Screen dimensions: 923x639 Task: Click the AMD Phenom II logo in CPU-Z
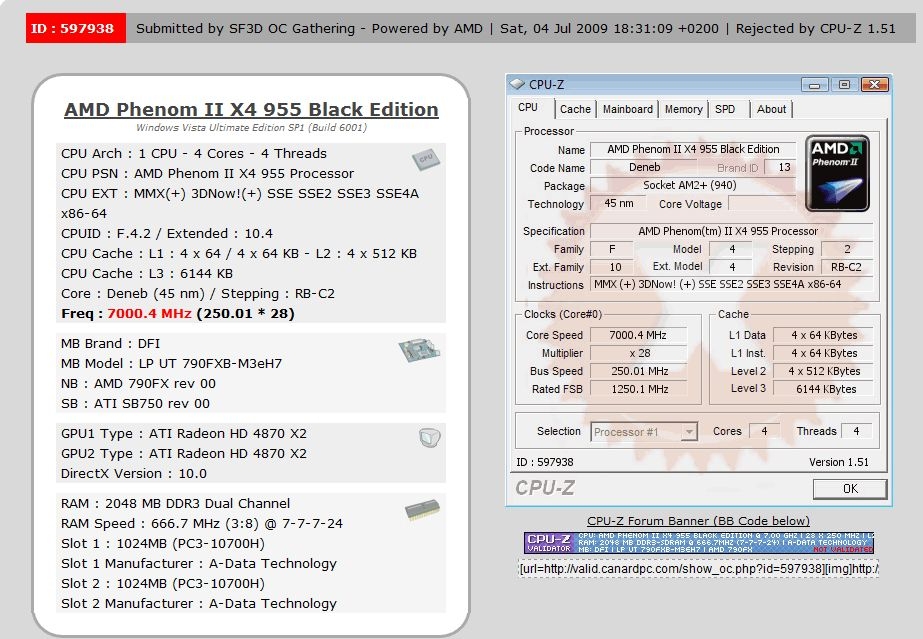pos(837,172)
